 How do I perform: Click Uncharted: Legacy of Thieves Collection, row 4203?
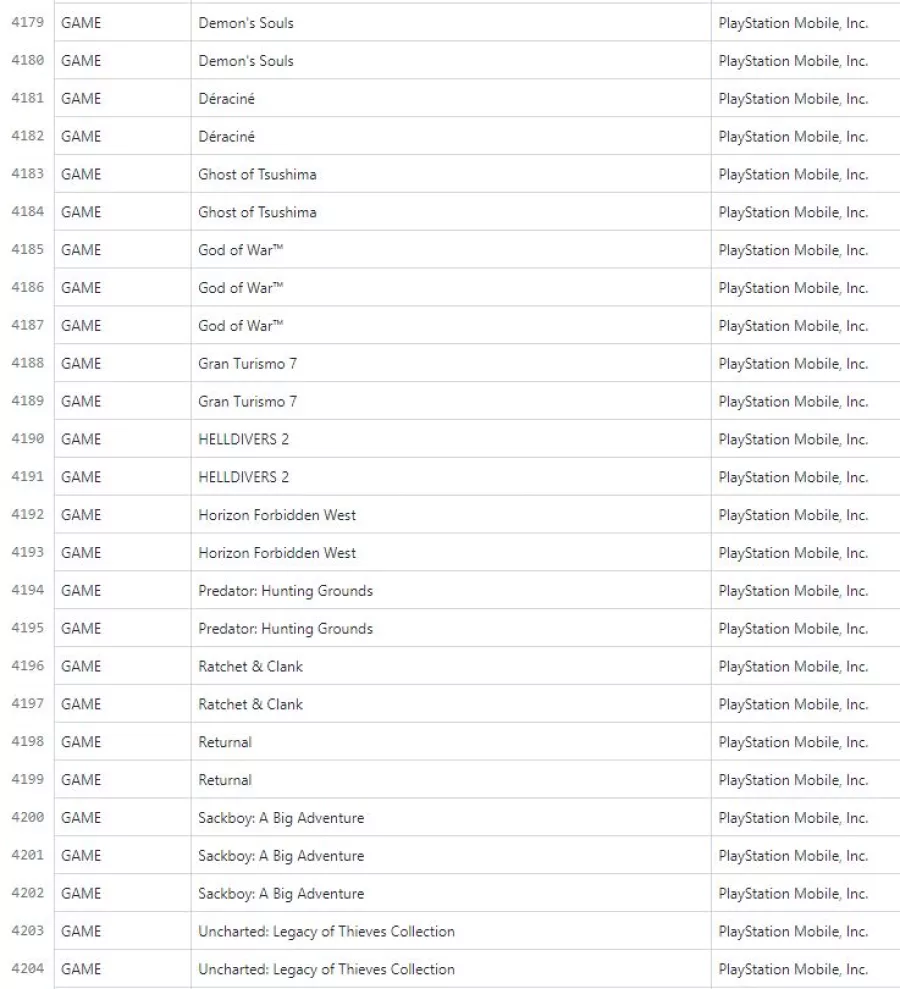coord(326,931)
